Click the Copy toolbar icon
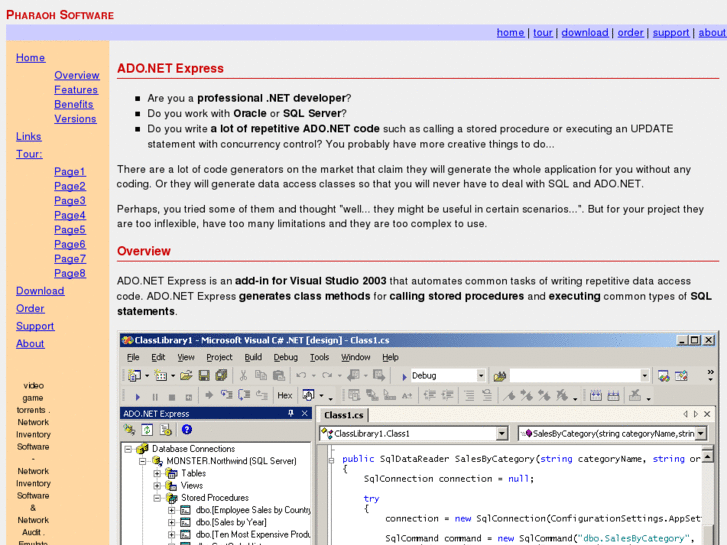 tap(261, 375)
